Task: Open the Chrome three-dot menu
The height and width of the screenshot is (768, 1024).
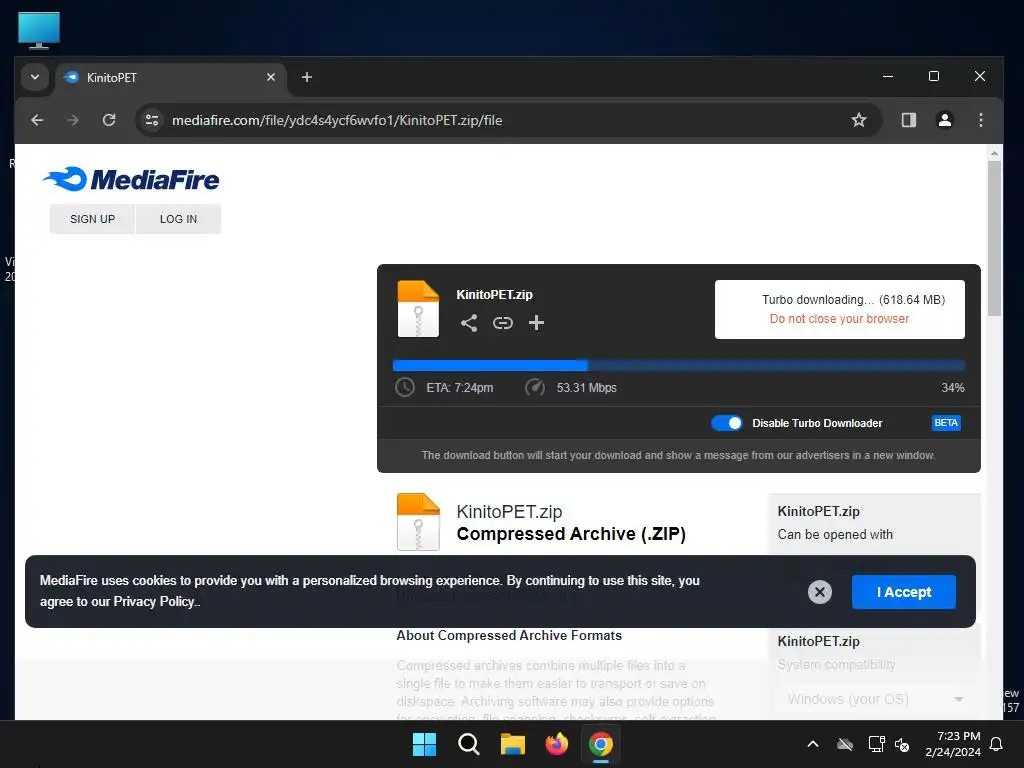Action: point(981,120)
